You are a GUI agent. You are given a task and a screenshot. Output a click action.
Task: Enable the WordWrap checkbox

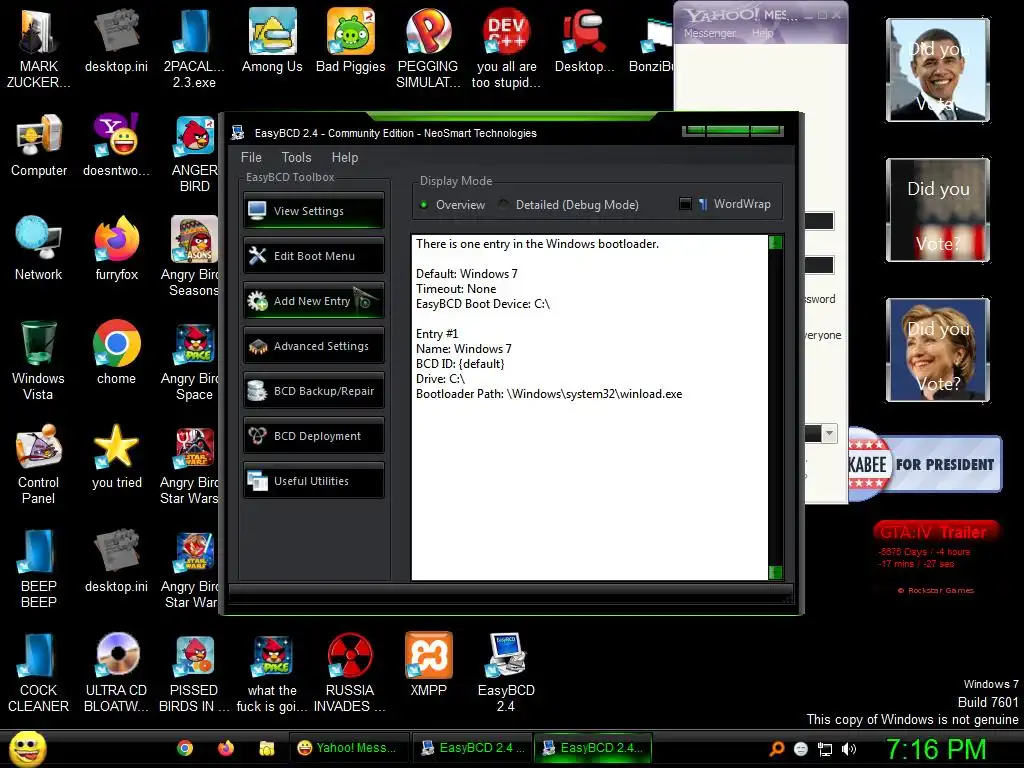click(685, 204)
